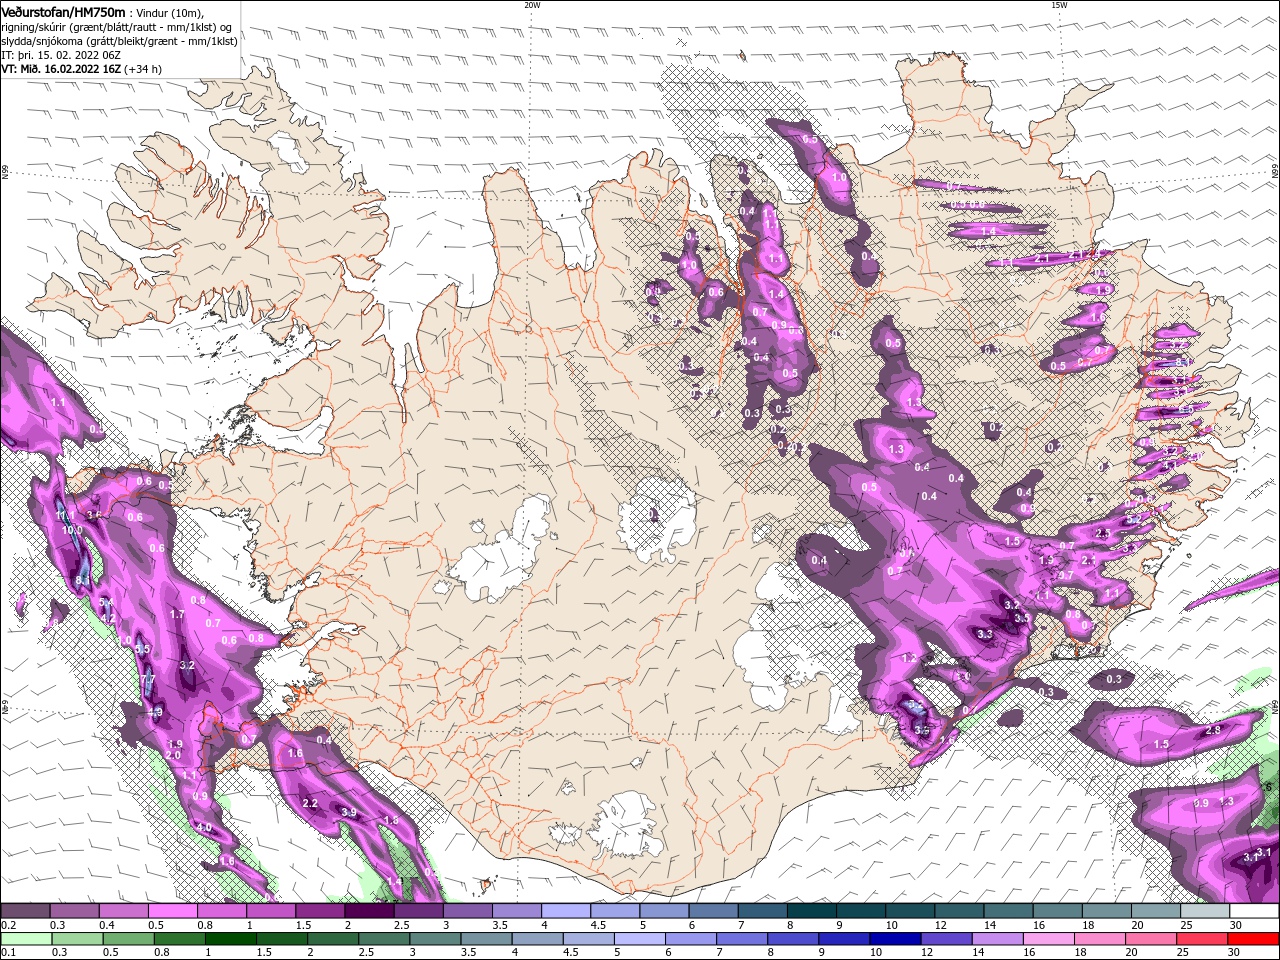
Task: Click the 10.0 precipitation value on the map
Action: [72, 530]
